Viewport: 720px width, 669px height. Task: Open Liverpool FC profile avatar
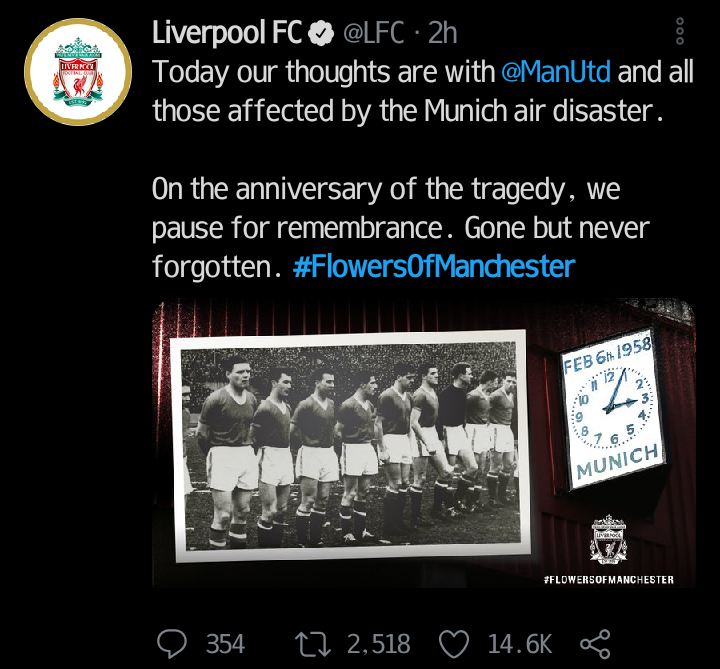[x=78, y=72]
